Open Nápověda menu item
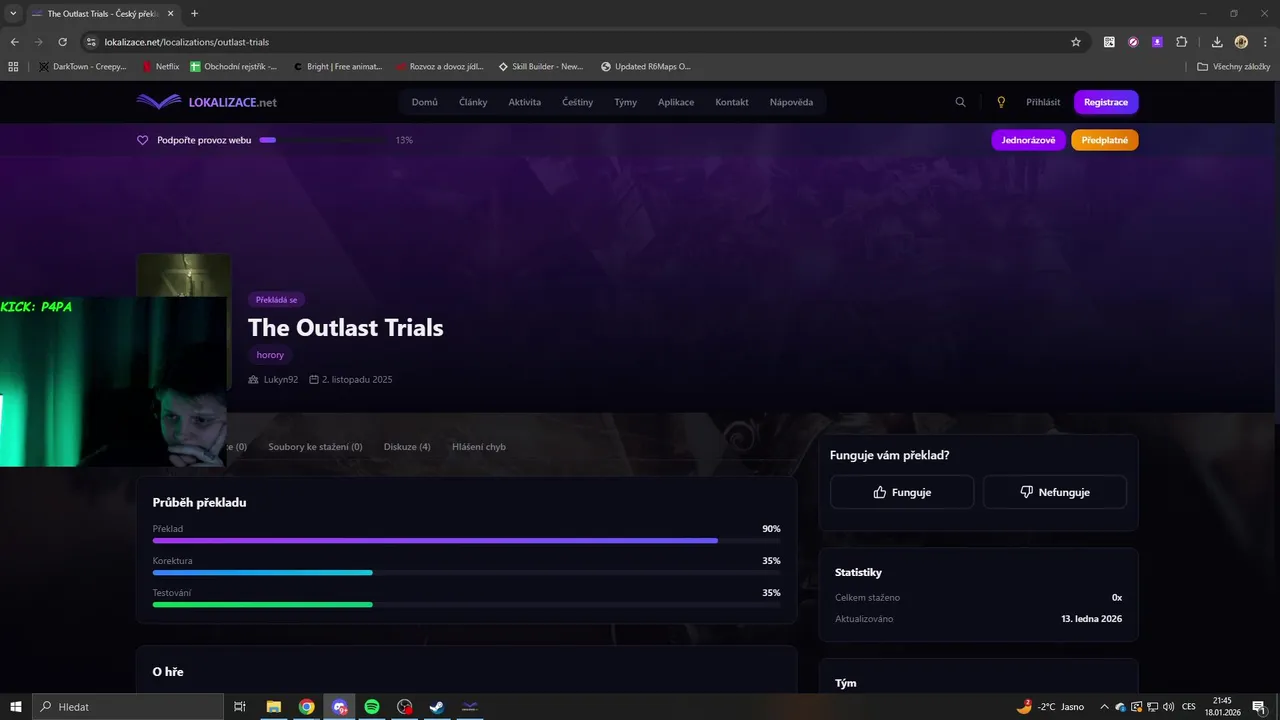 coord(791,102)
